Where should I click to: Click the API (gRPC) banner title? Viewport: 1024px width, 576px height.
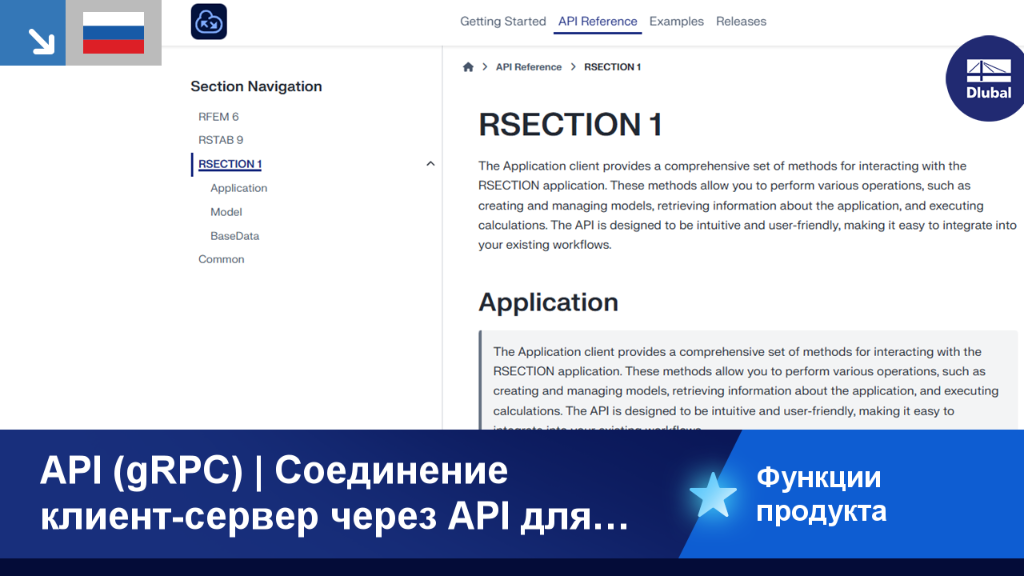(334, 493)
